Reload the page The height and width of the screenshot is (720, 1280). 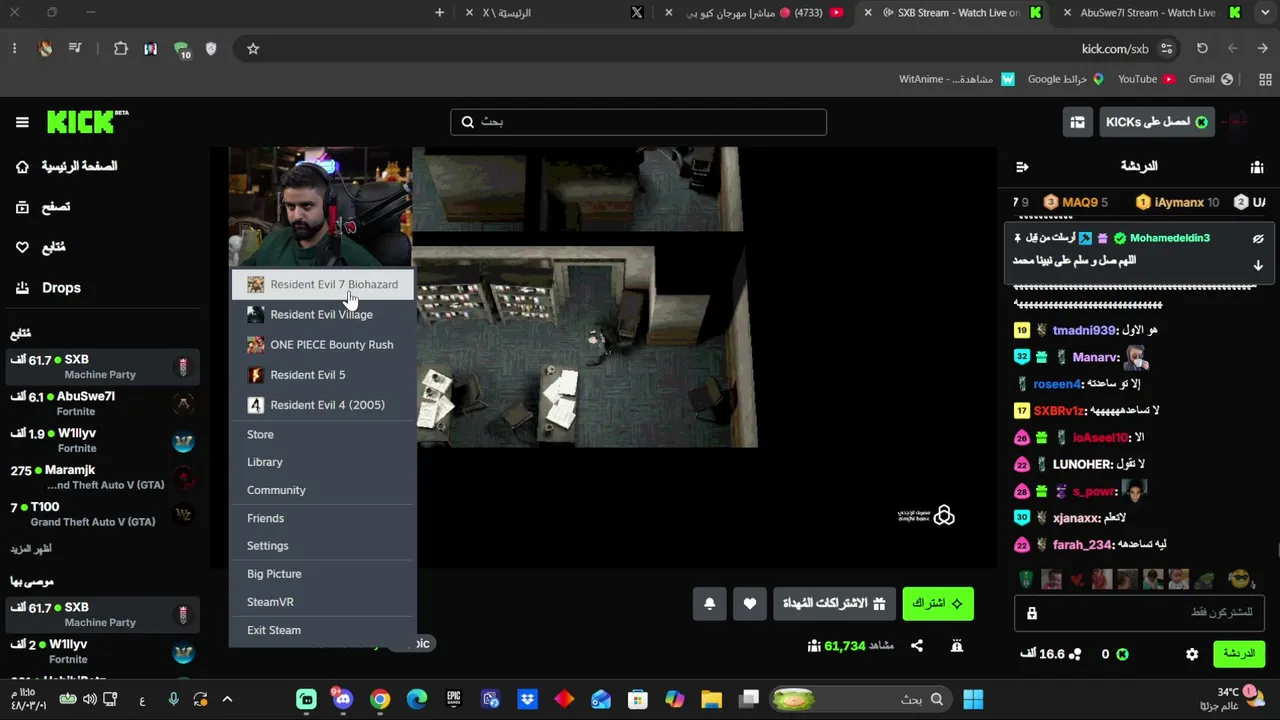click(x=1202, y=49)
